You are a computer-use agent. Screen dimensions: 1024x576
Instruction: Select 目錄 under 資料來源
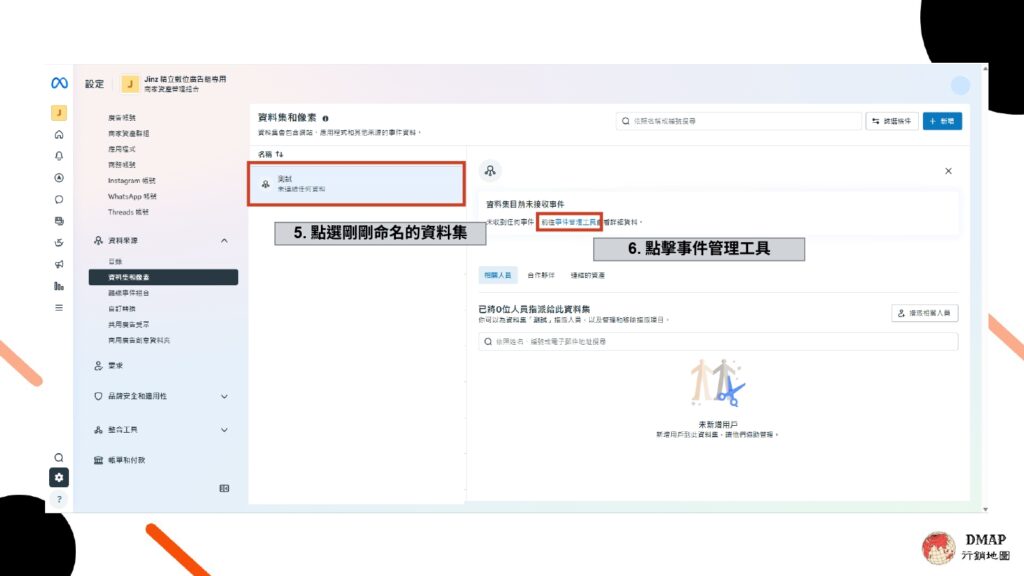115,261
